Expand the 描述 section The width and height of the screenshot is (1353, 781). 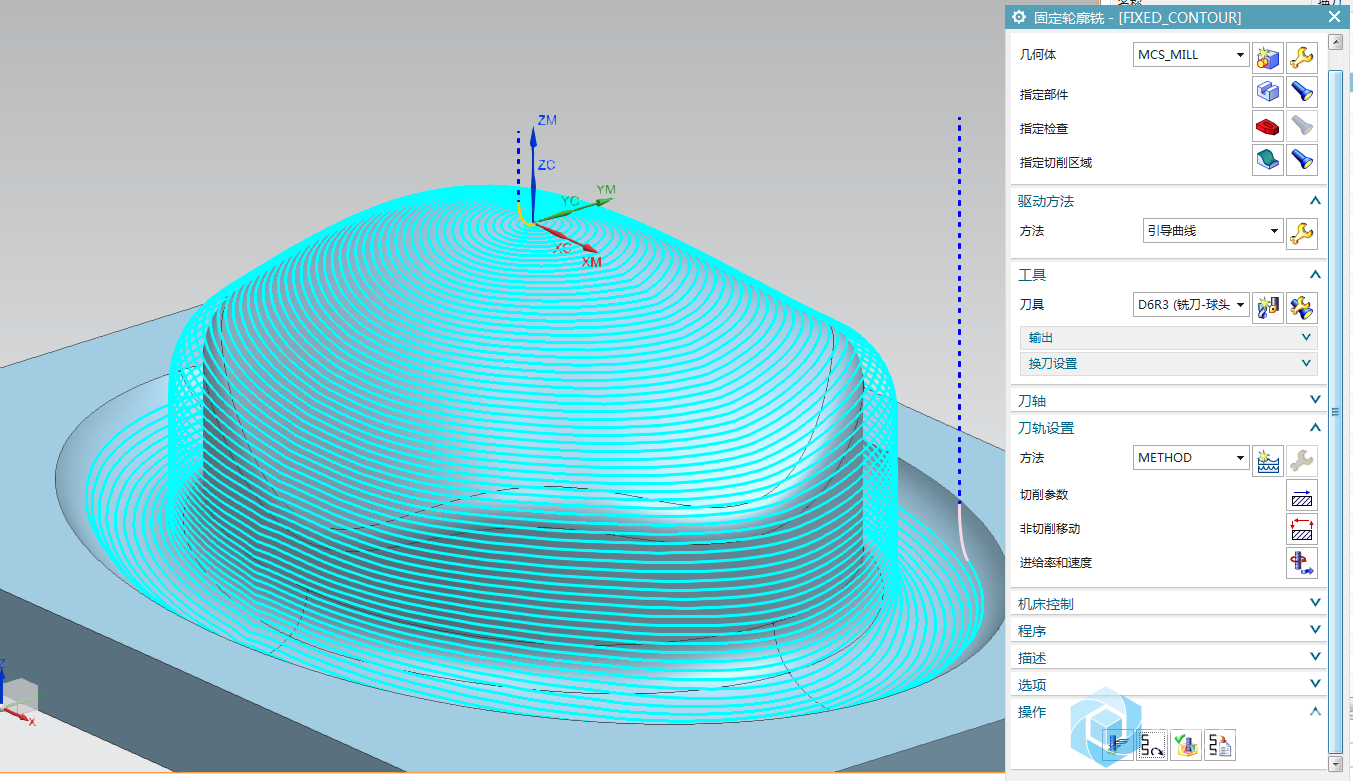1315,657
